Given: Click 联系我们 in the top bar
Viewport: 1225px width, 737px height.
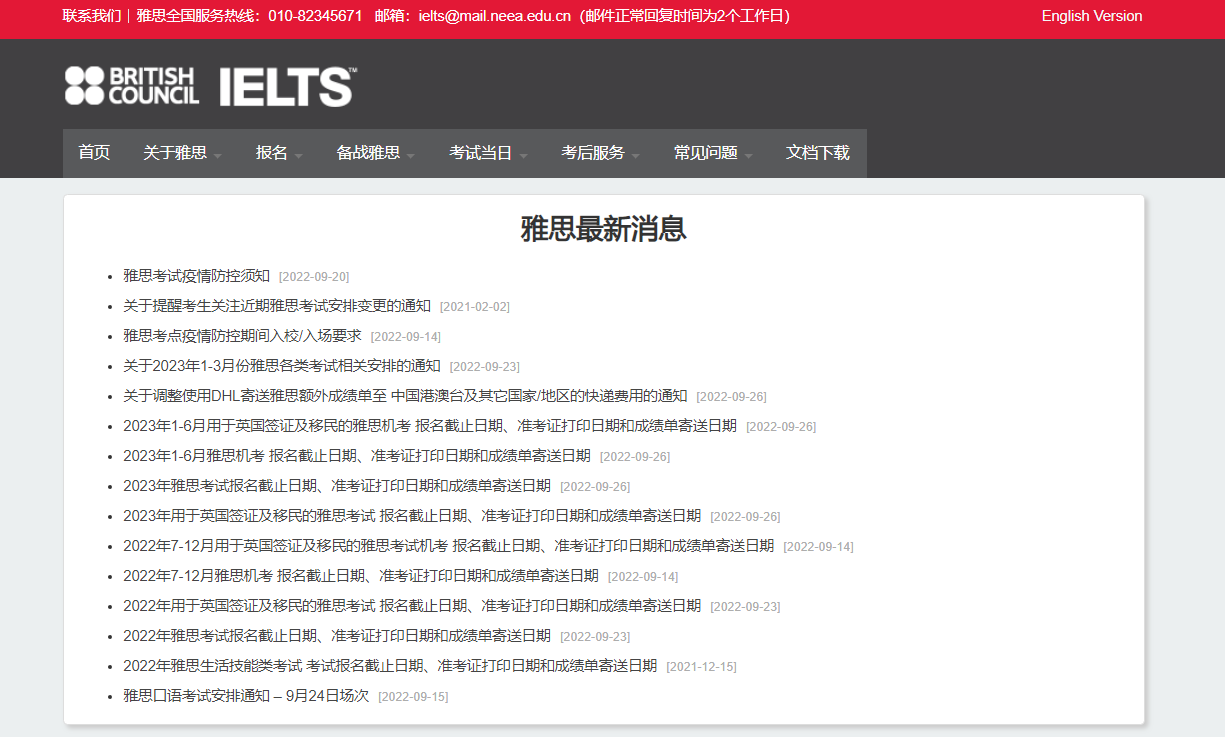Looking at the screenshot, I should click(92, 16).
